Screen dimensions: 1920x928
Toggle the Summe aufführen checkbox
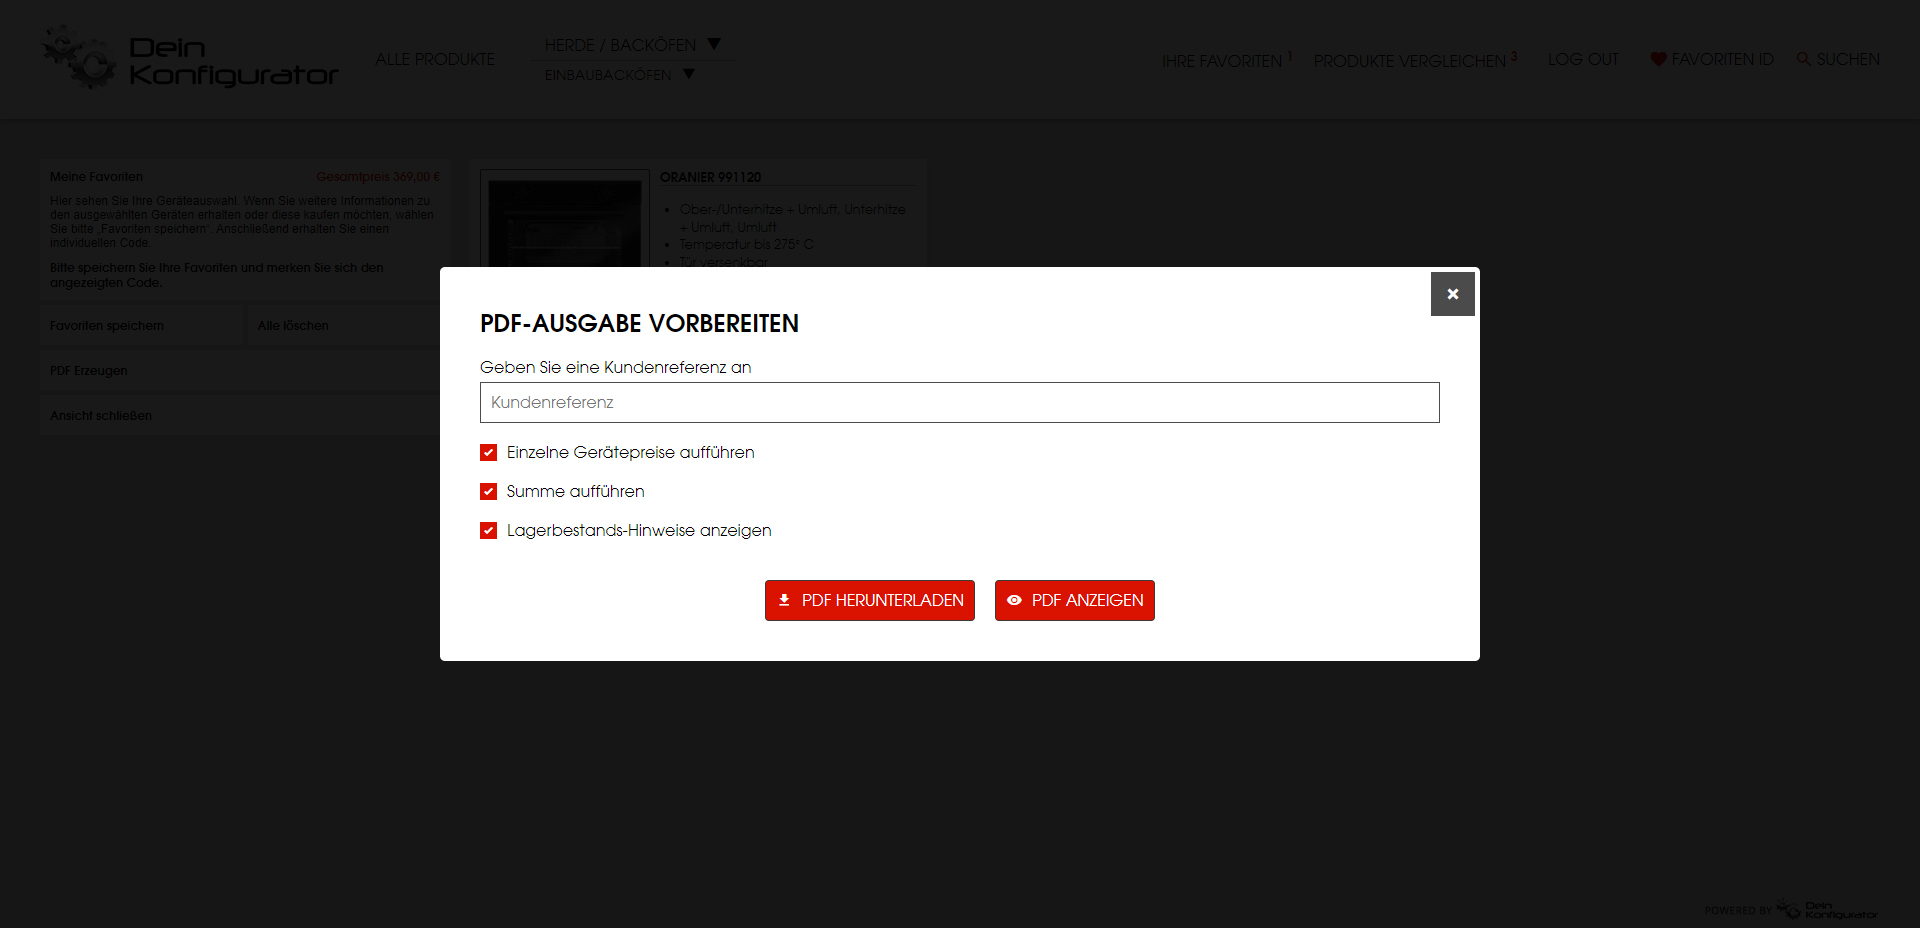pyautogui.click(x=488, y=492)
